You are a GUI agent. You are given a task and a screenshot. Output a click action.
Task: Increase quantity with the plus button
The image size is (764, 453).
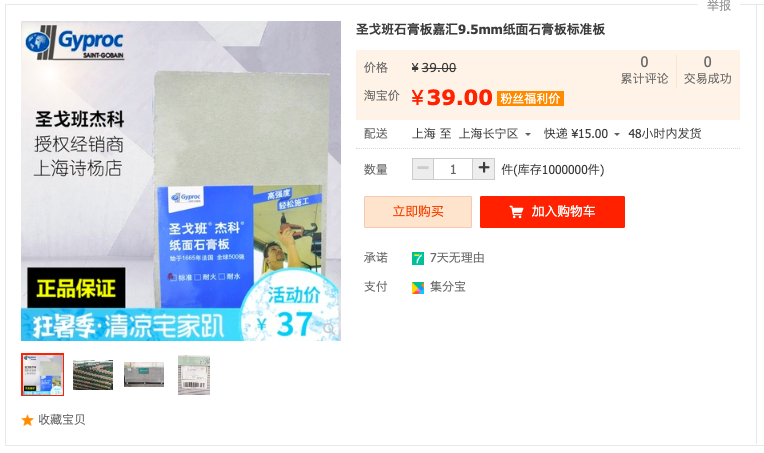483,169
